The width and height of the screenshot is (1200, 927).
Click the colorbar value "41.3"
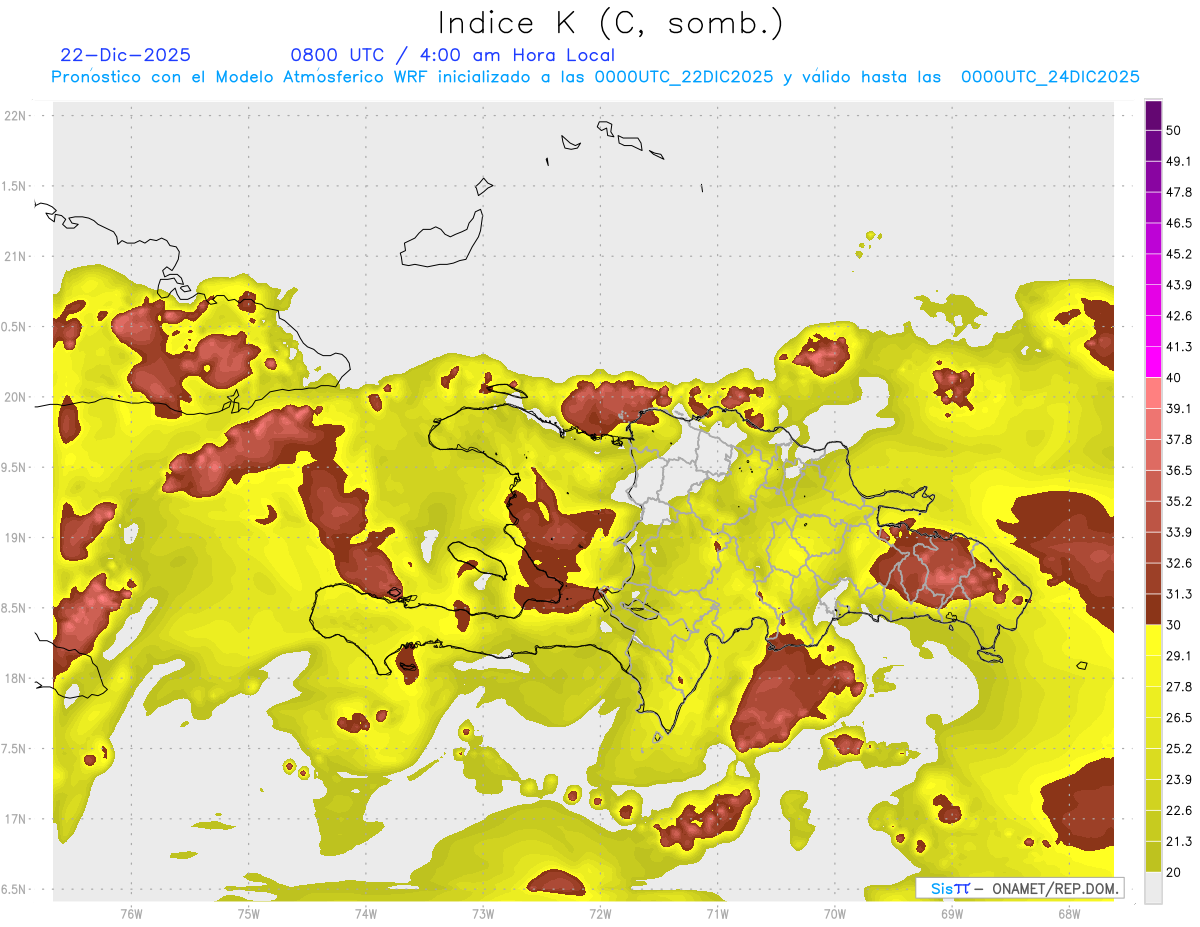(x=1179, y=347)
